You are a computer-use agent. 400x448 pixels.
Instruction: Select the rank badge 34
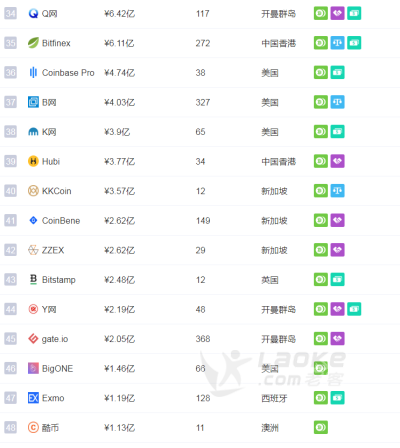pyautogui.click(x=10, y=14)
